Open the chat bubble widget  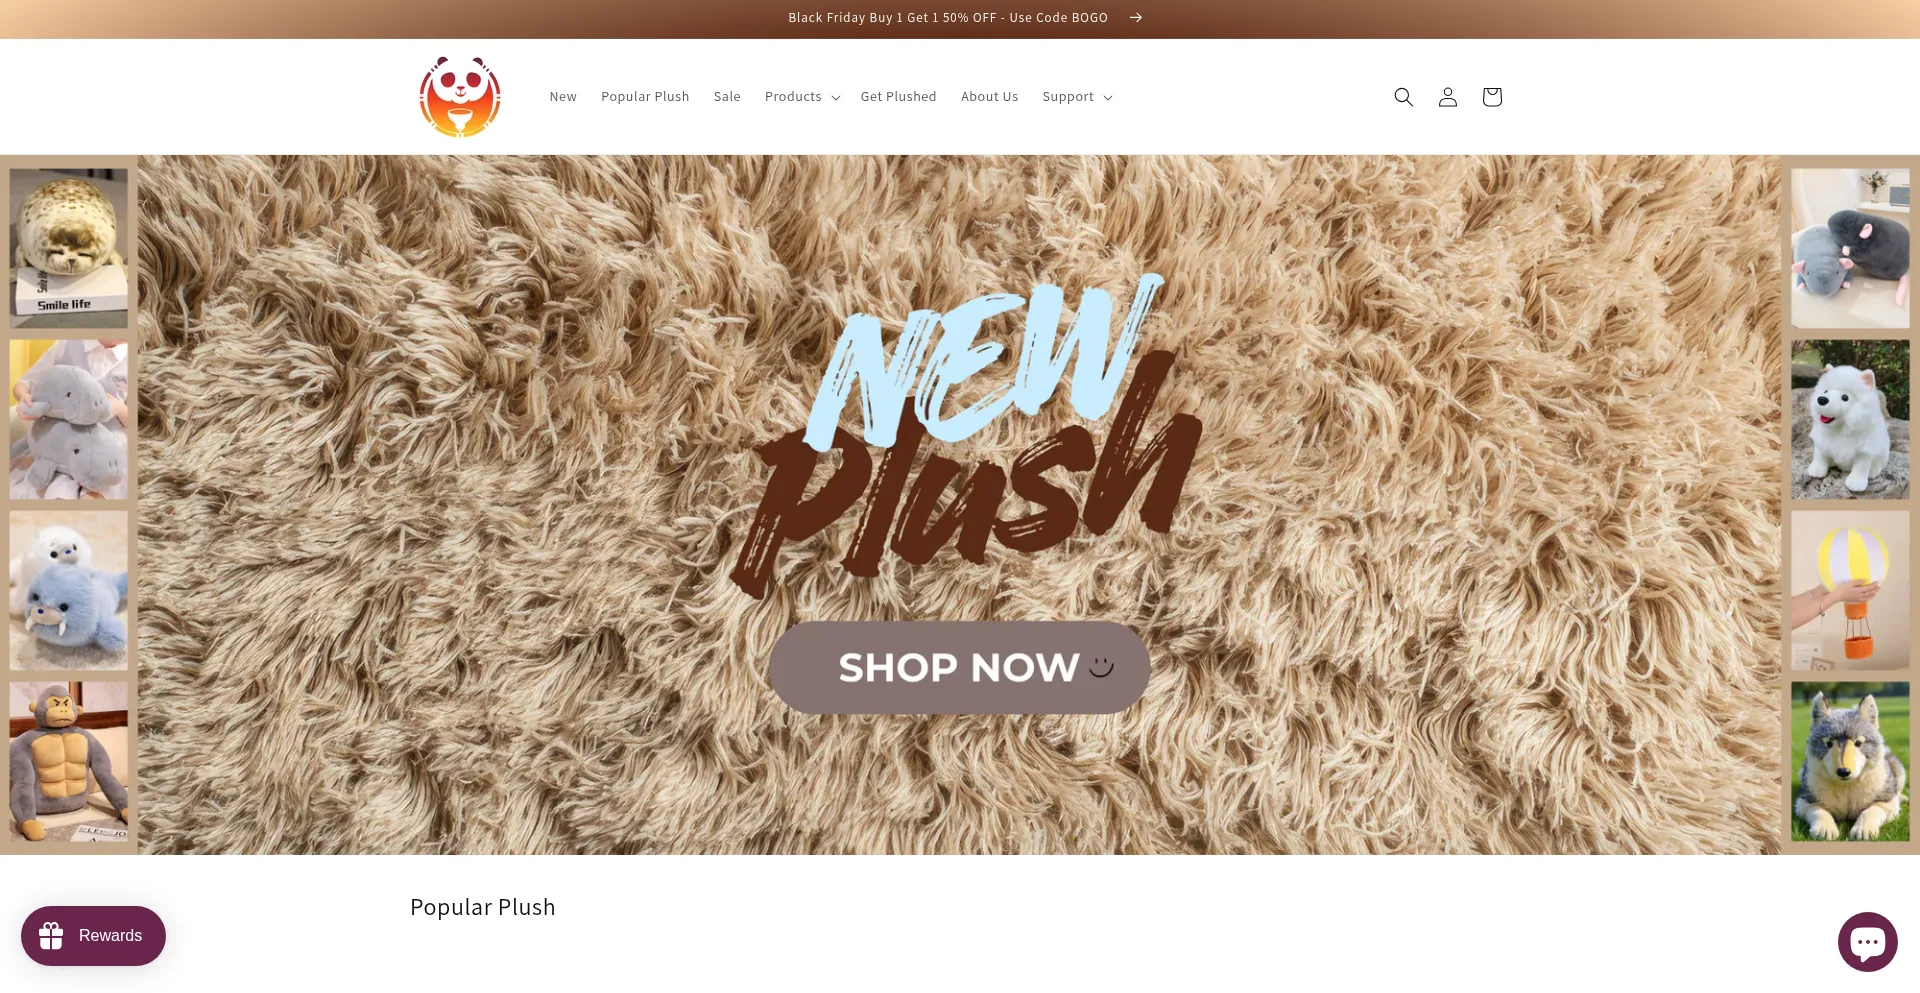click(x=1867, y=941)
